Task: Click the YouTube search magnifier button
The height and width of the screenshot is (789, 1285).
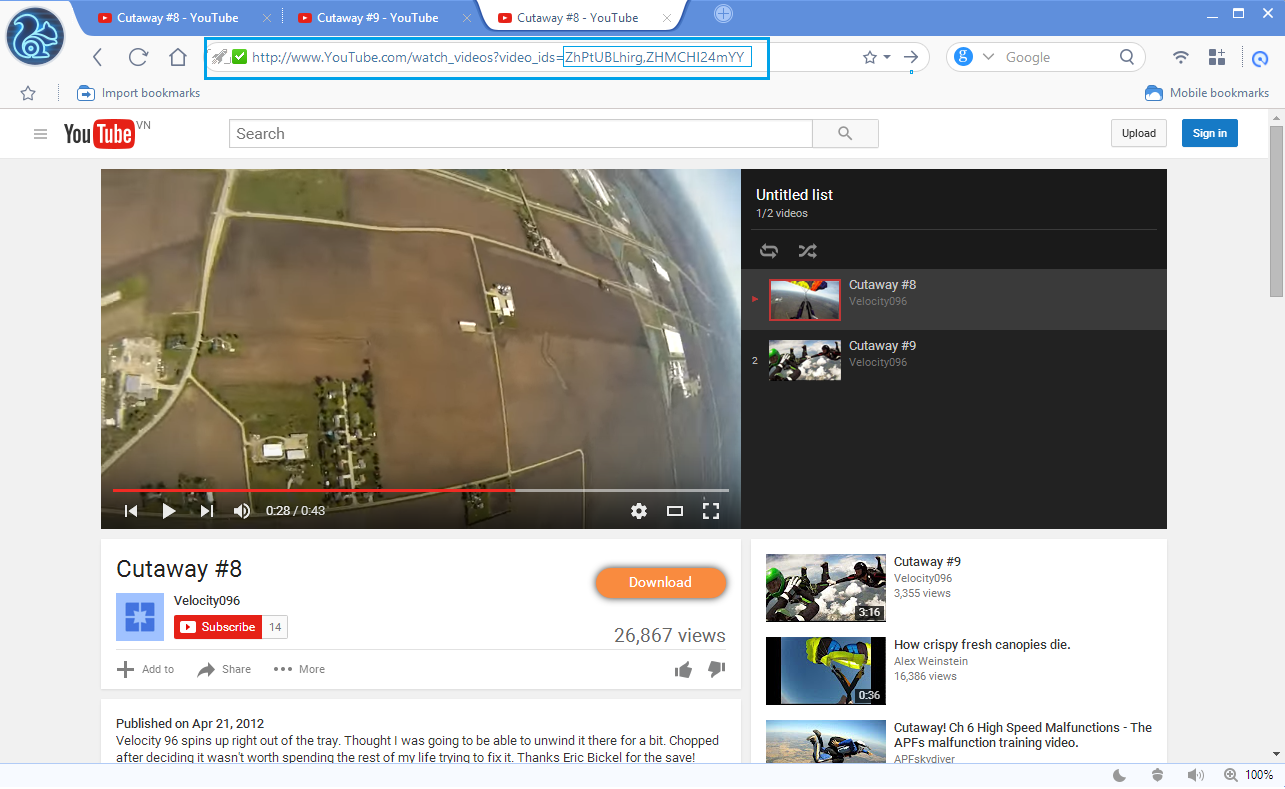Action: point(845,134)
